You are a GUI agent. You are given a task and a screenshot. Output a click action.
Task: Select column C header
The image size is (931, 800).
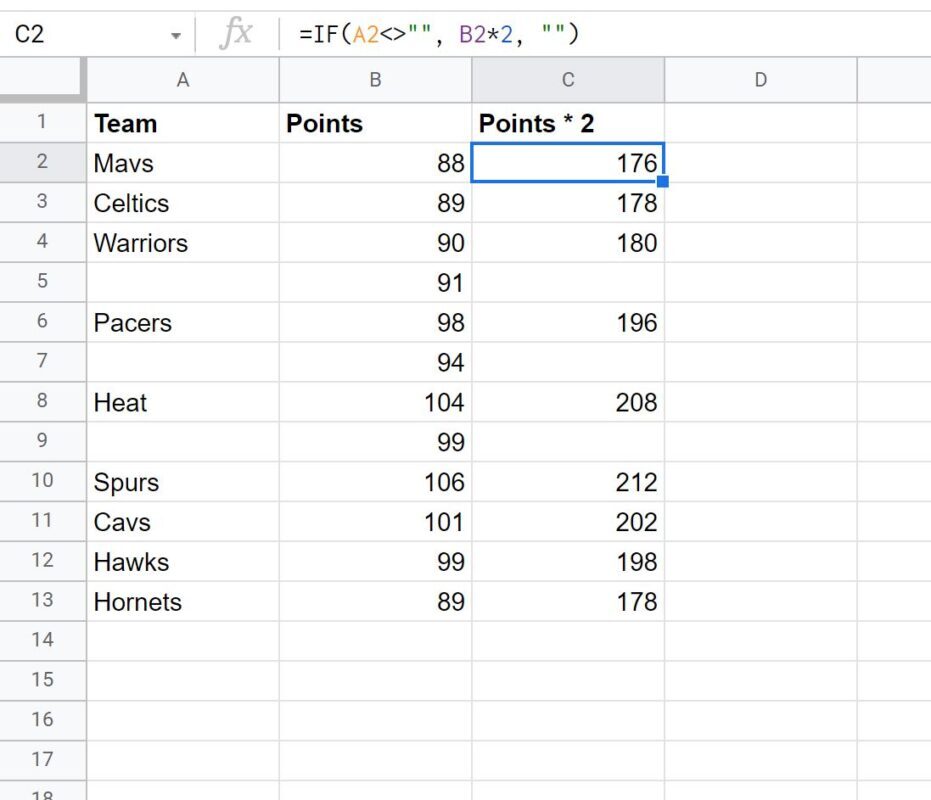point(568,80)
